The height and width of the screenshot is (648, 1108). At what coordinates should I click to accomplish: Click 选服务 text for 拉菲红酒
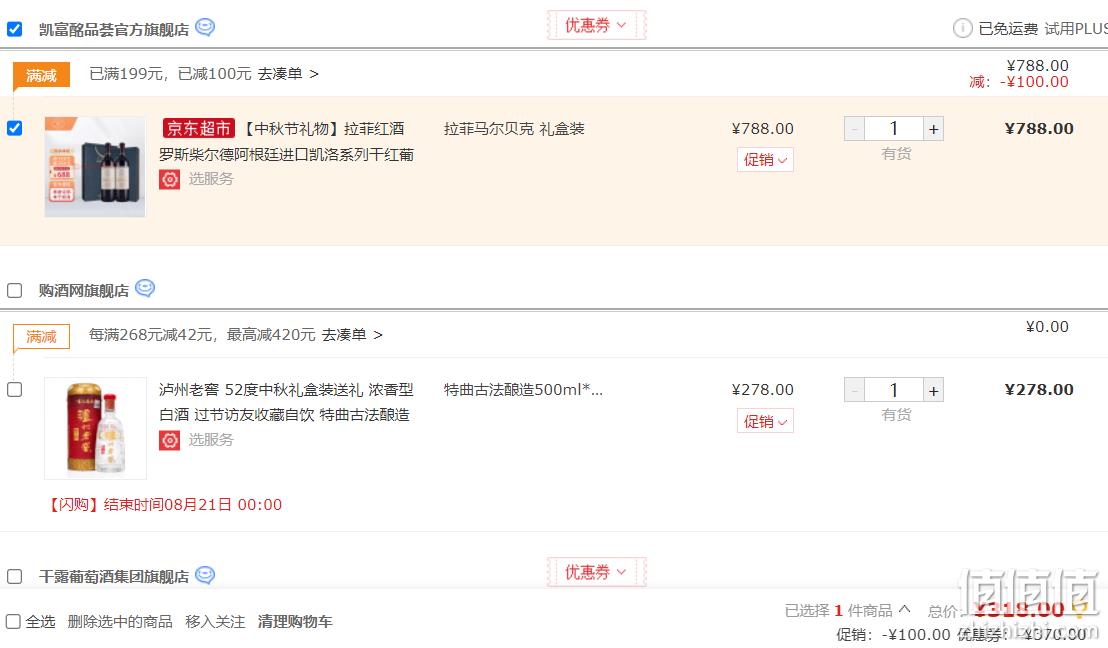tap(211, 179)
